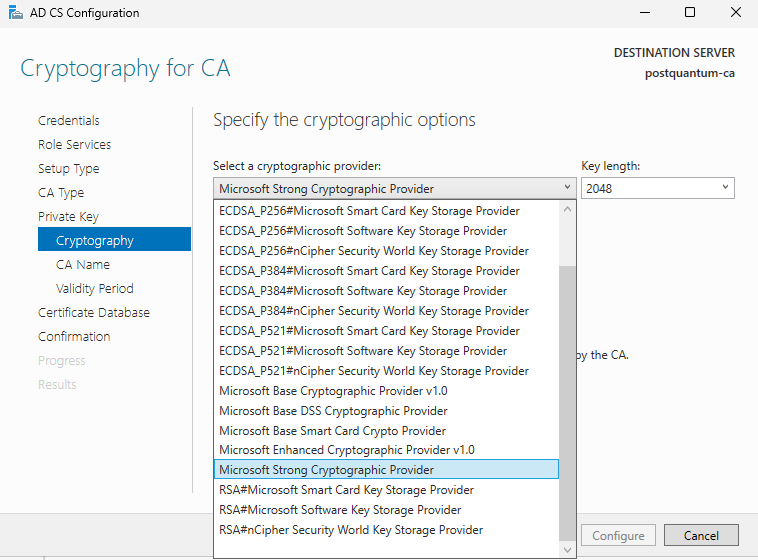The height and width of the screenshot is (560, 758).
Task: Minimize the AD CS Configuration window
Action: (645, 13)
